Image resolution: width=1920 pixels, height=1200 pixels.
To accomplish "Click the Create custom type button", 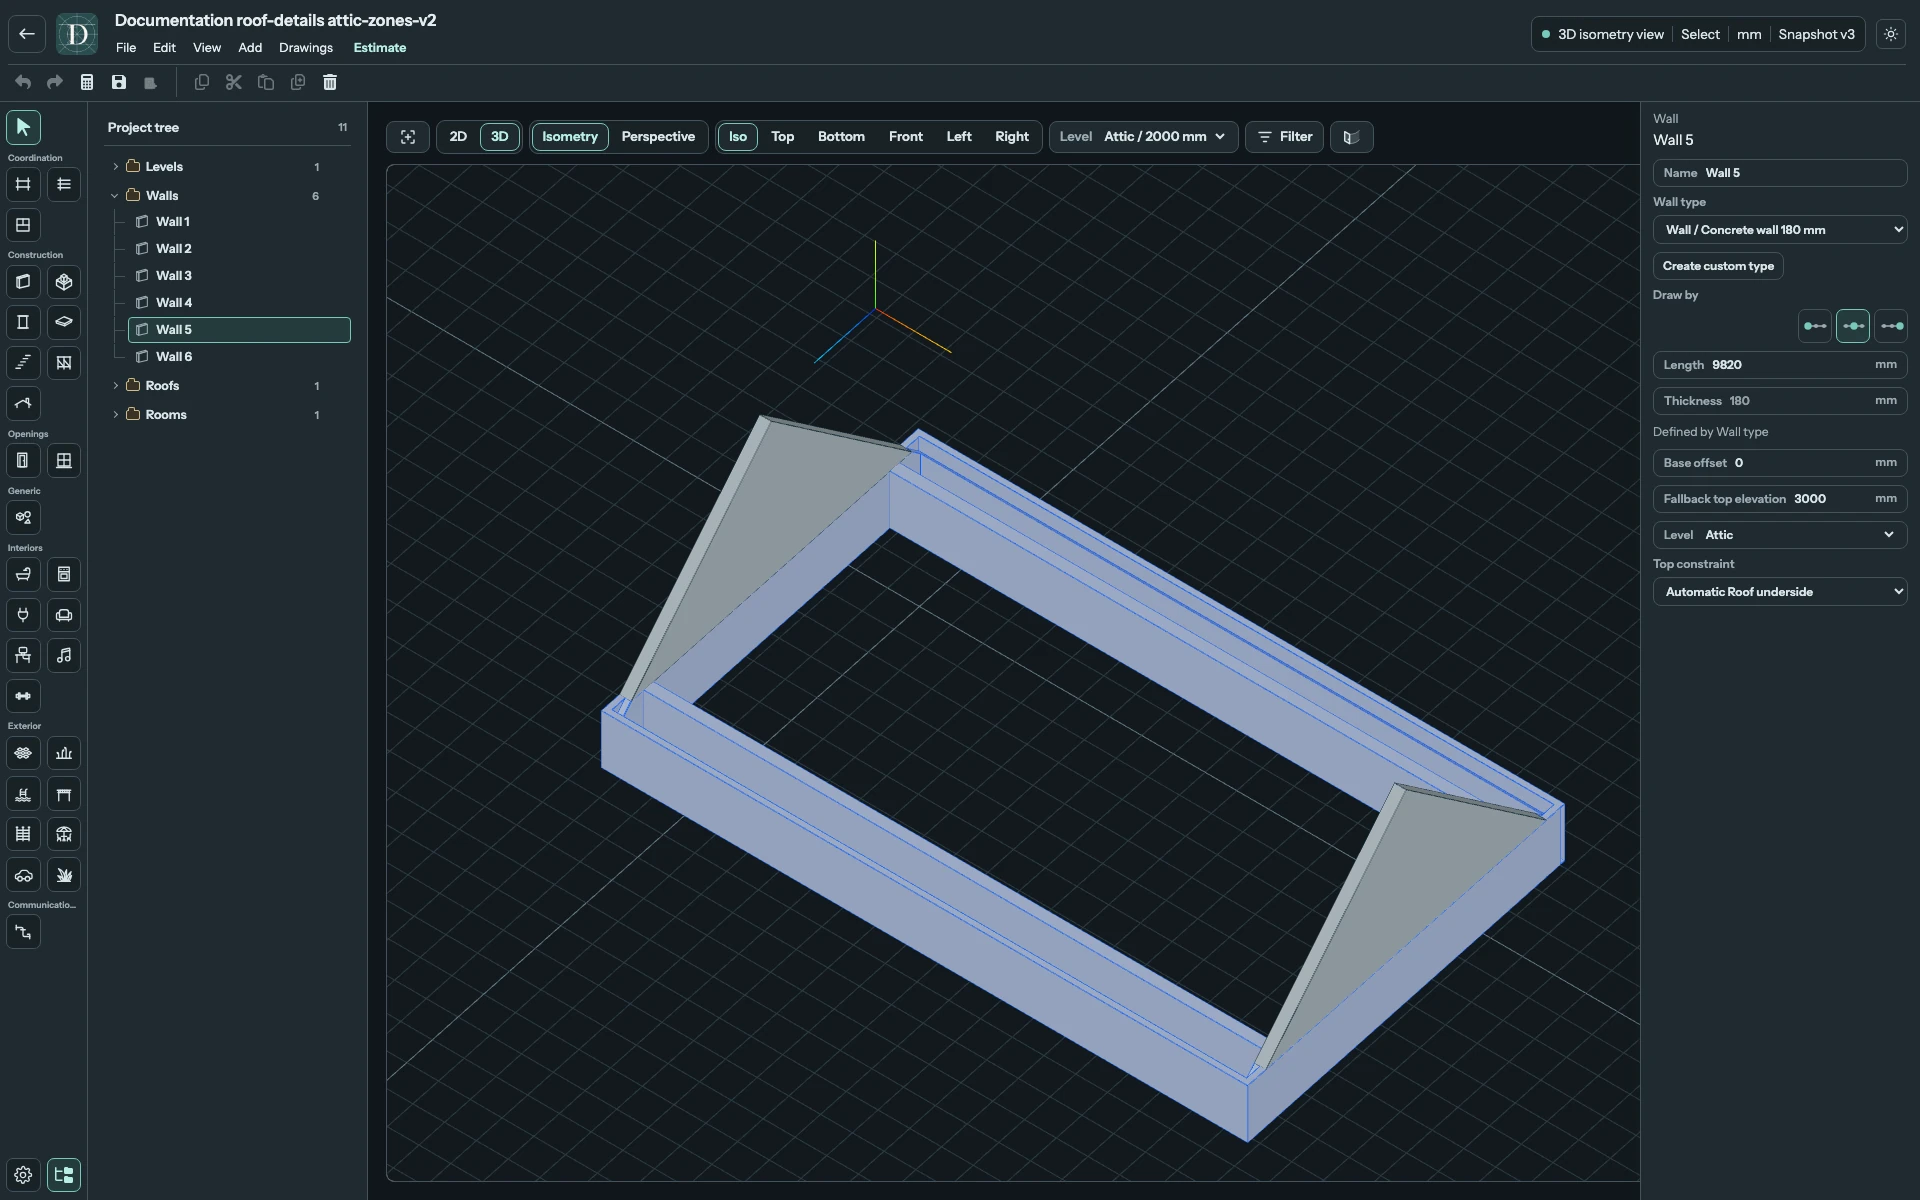I will tap(1718, 266).
